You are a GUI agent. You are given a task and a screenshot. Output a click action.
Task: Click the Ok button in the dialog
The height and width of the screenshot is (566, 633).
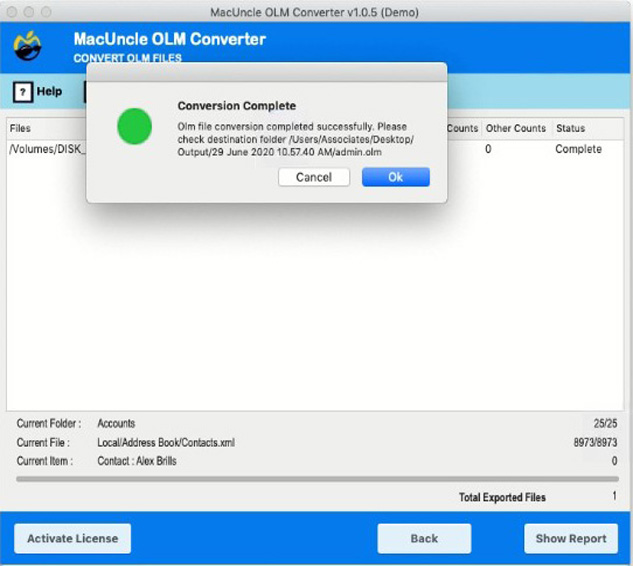tap(396, 177)
